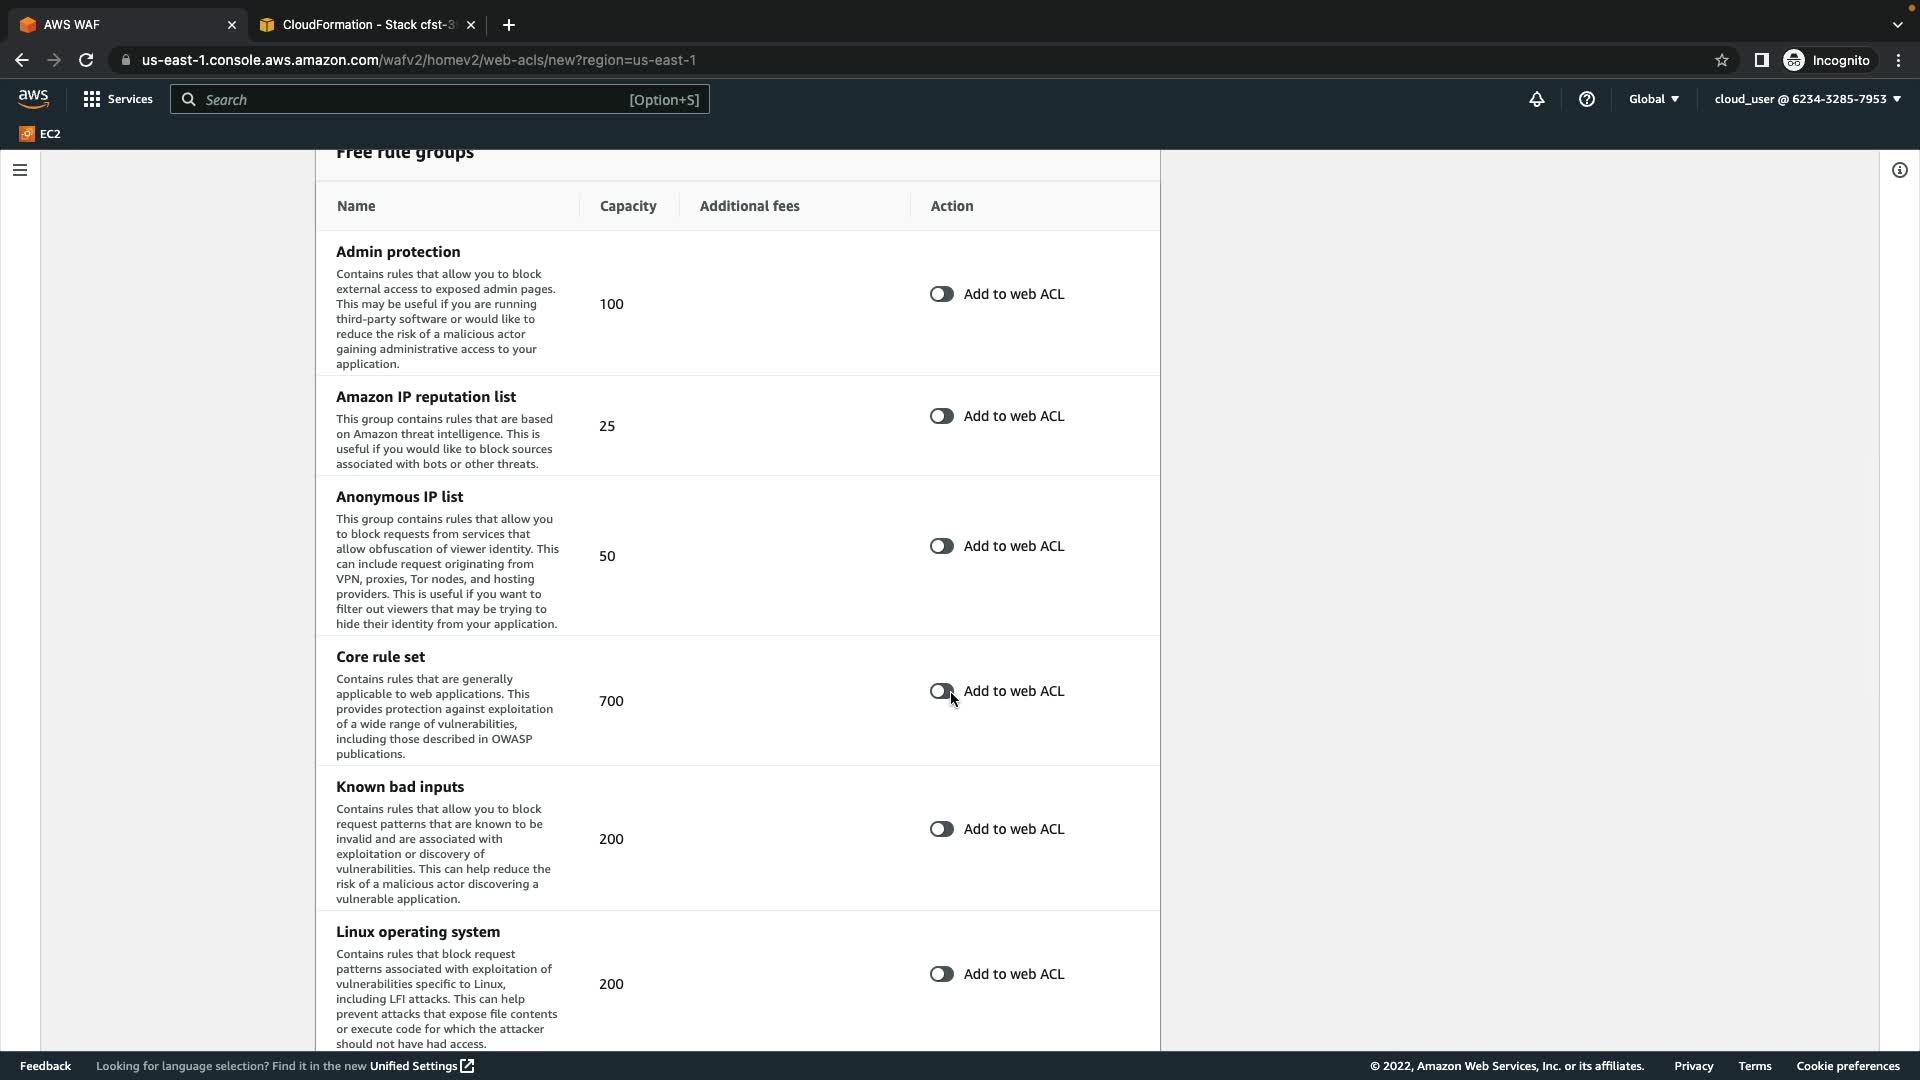Reload the page in the browser

(86, 60)
